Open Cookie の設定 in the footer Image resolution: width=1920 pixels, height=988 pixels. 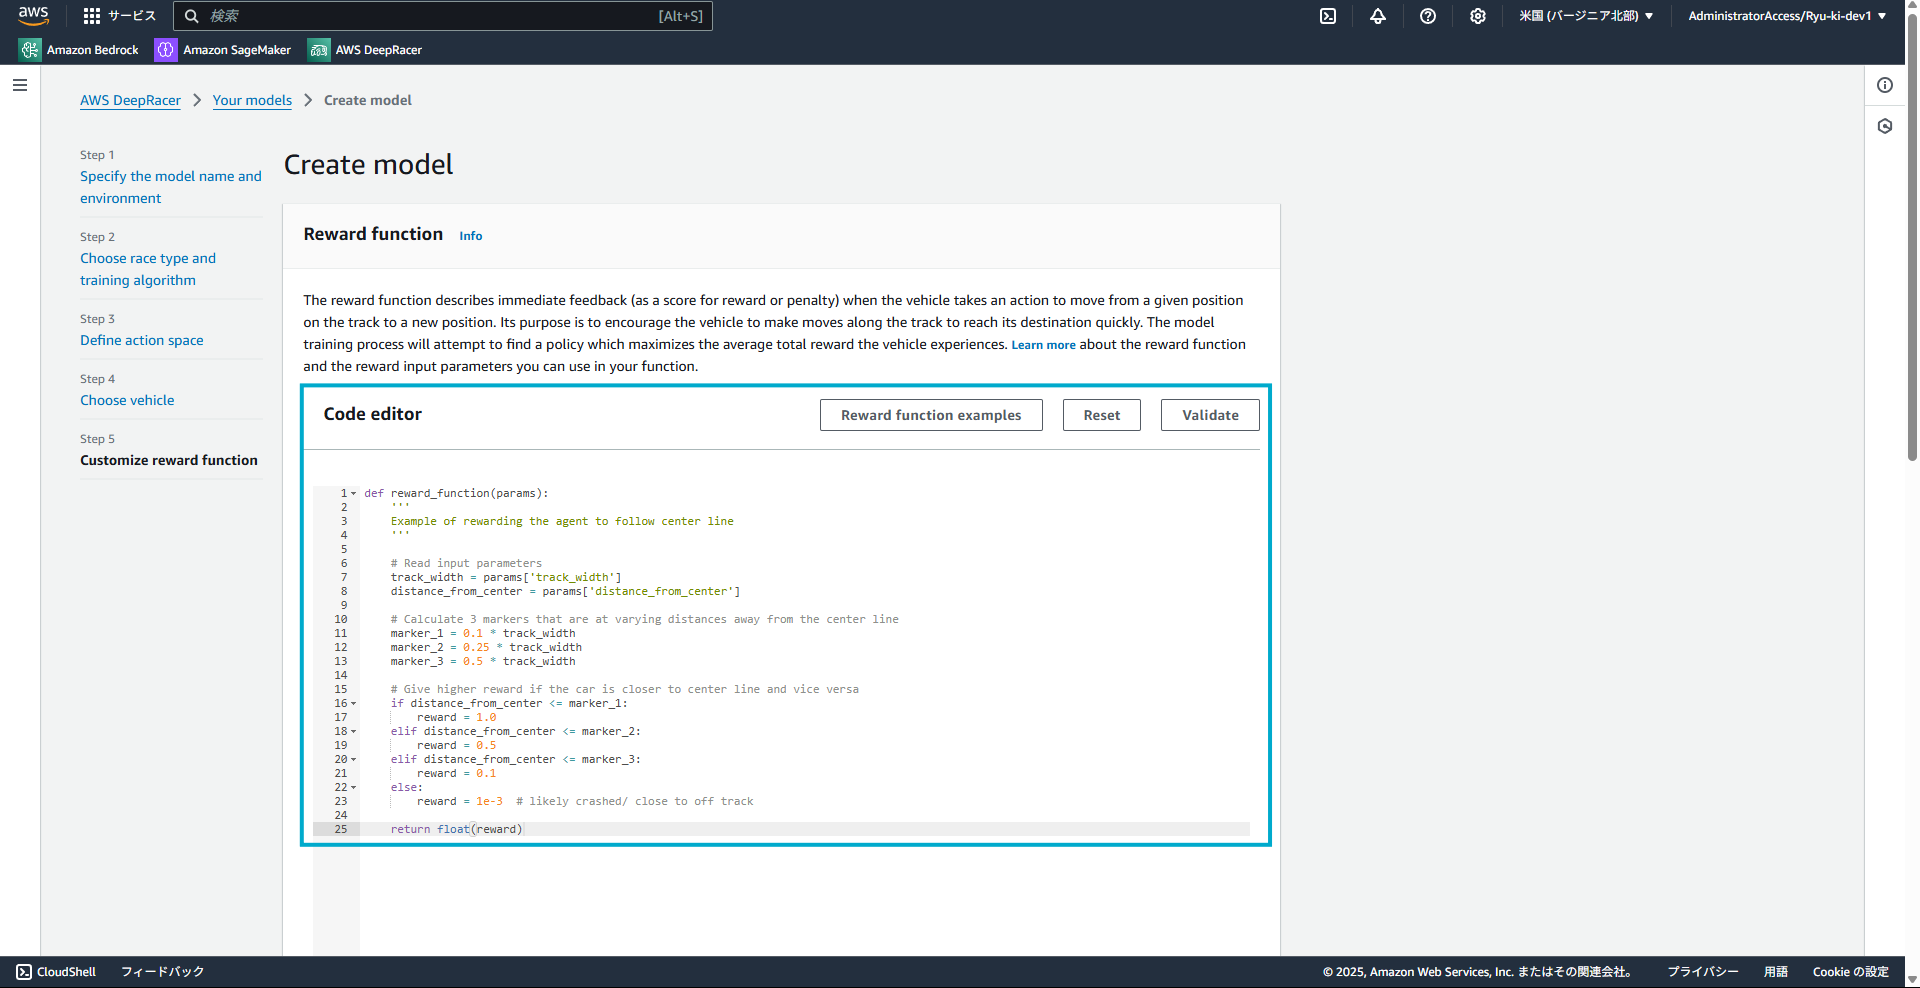click(x=1850, y=972)
